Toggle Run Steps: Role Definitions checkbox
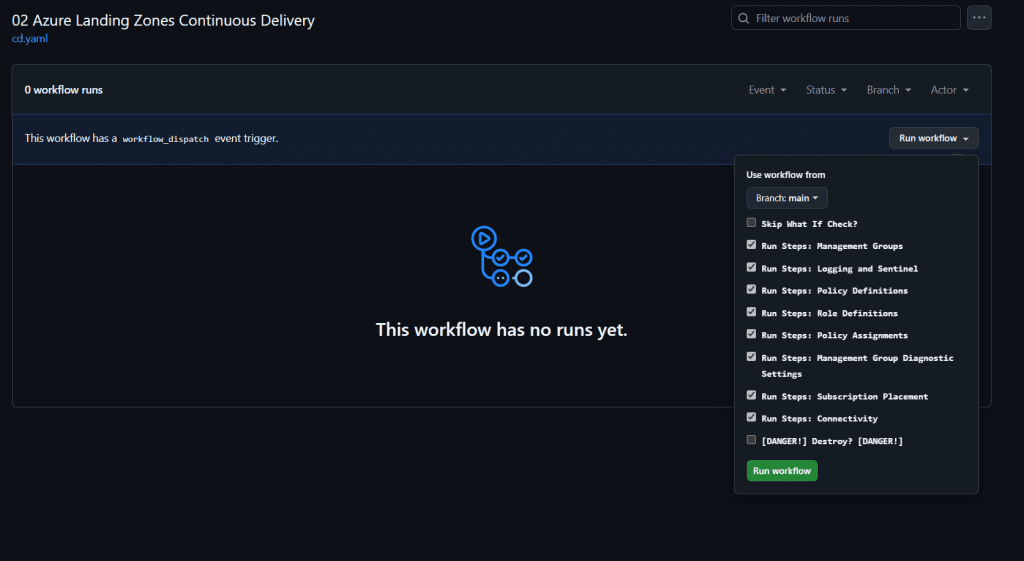1024x561 pixels. [751, 312]
